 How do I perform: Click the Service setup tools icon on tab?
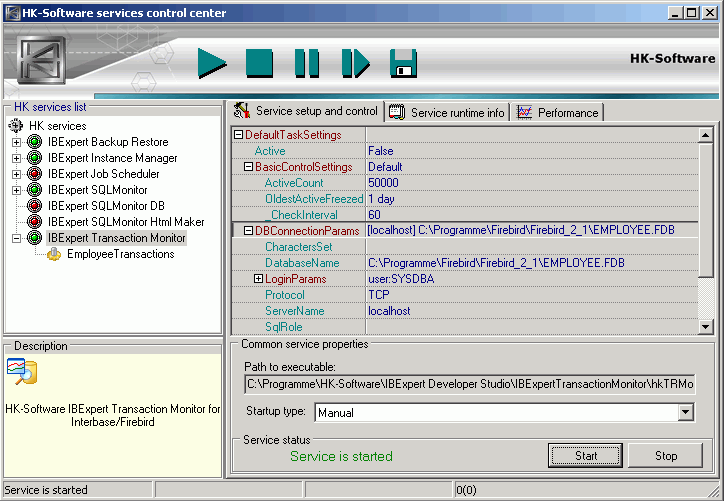(241, 111)
